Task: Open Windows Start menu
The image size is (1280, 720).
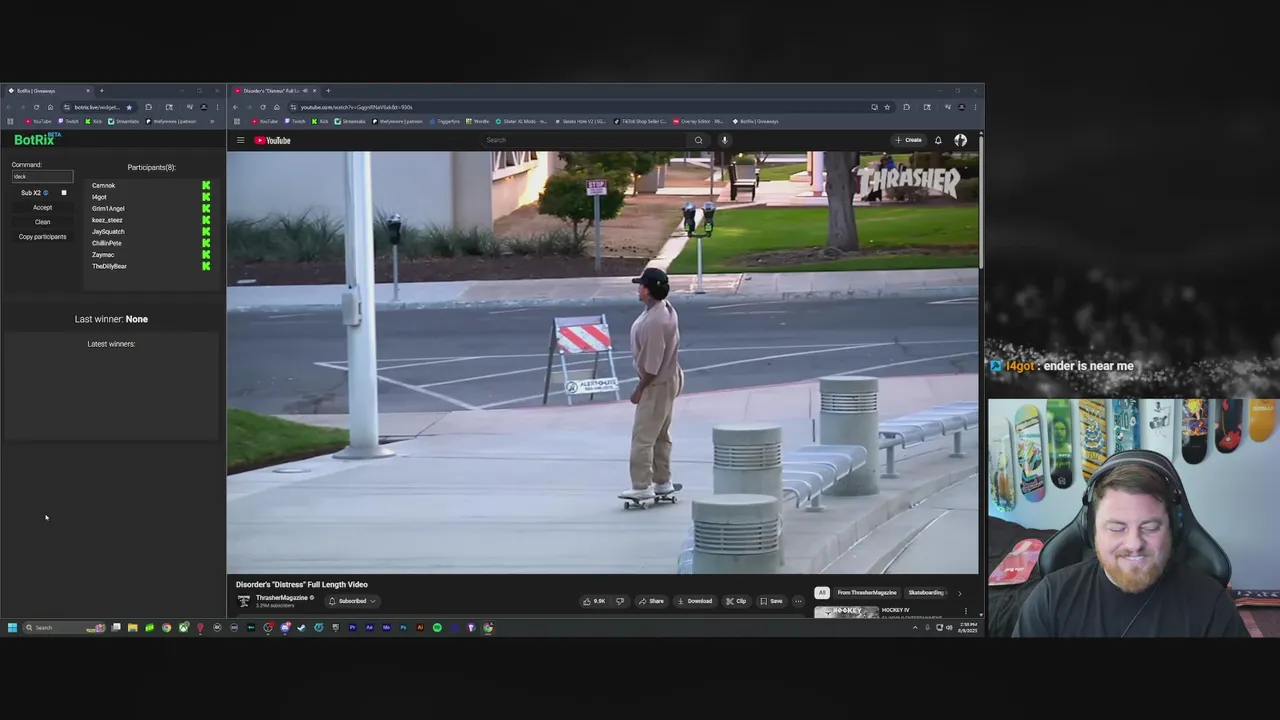Action: (12, 627)
